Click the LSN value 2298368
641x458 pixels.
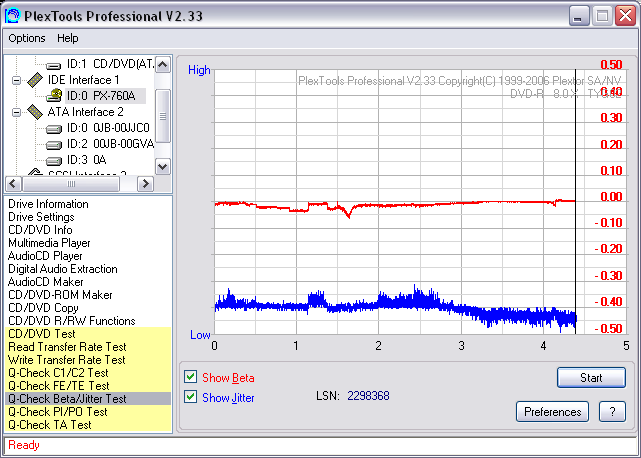point(368,396)
